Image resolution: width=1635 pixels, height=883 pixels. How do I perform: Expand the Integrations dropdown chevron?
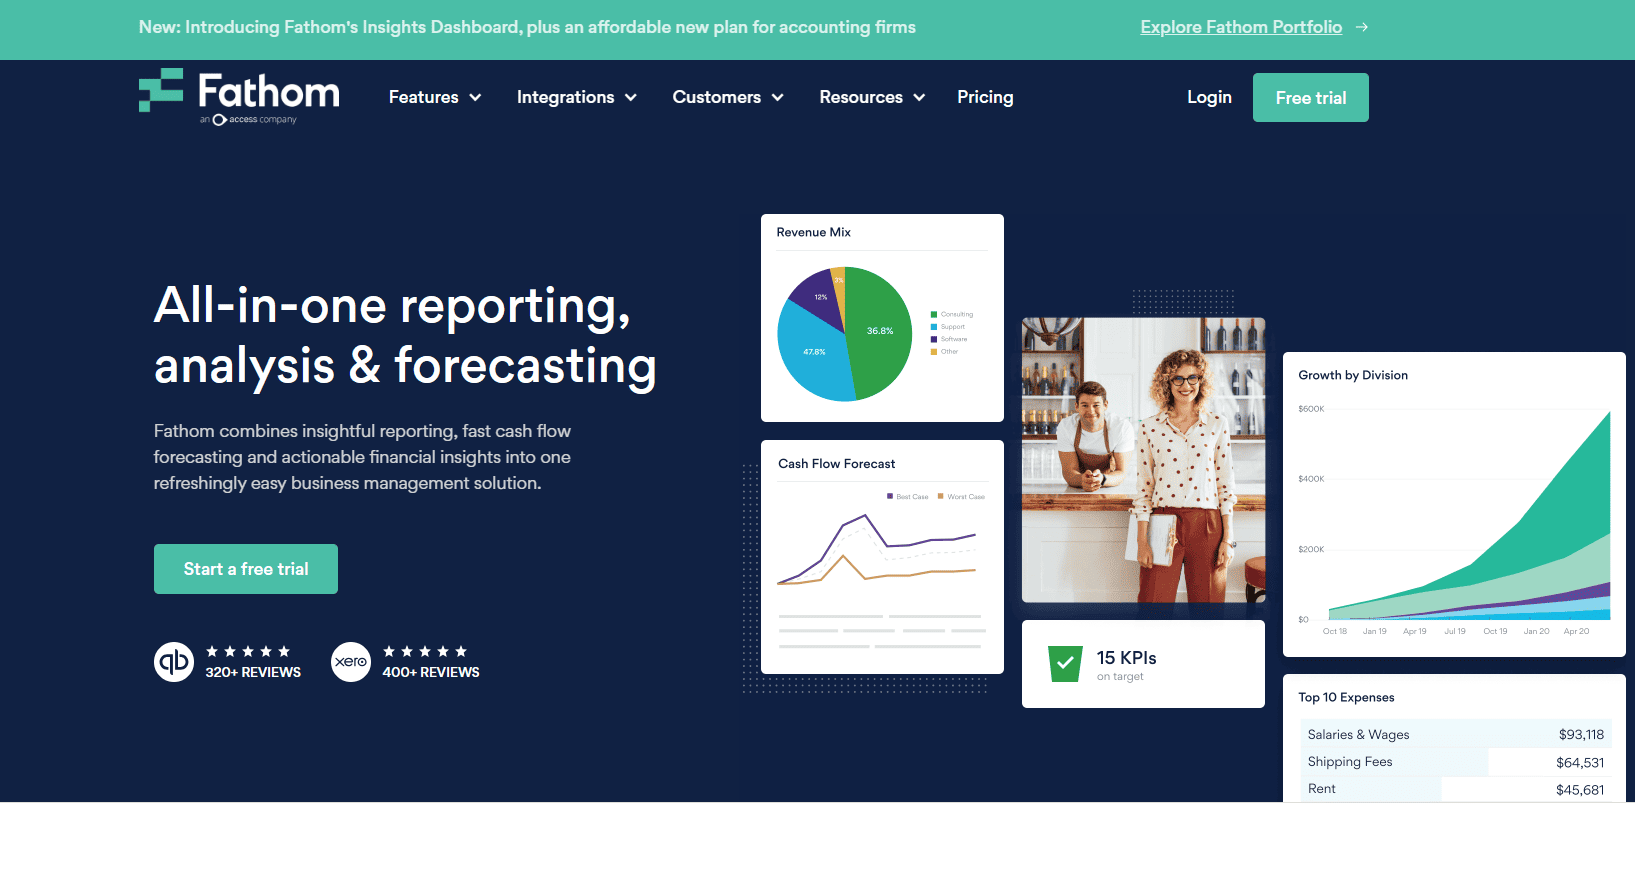point(631,97)
